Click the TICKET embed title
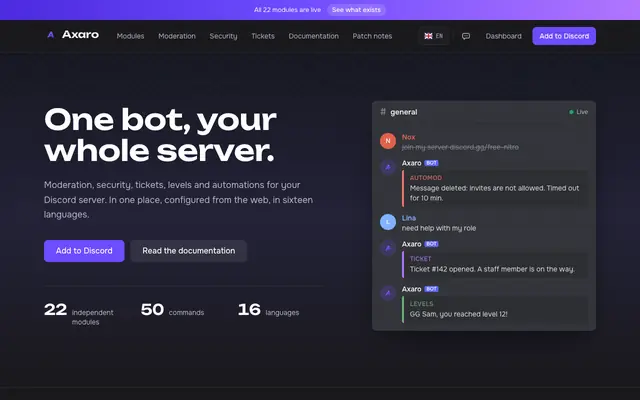The image size is (640, 400). point(420,259)
